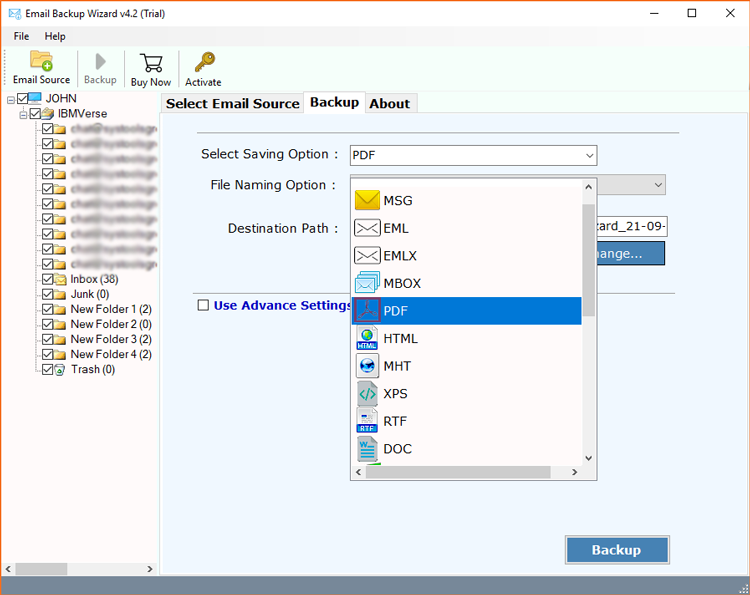Select the RTF document icon
Viewport: 750px width, 595px height.
click(x=367, y=421)
